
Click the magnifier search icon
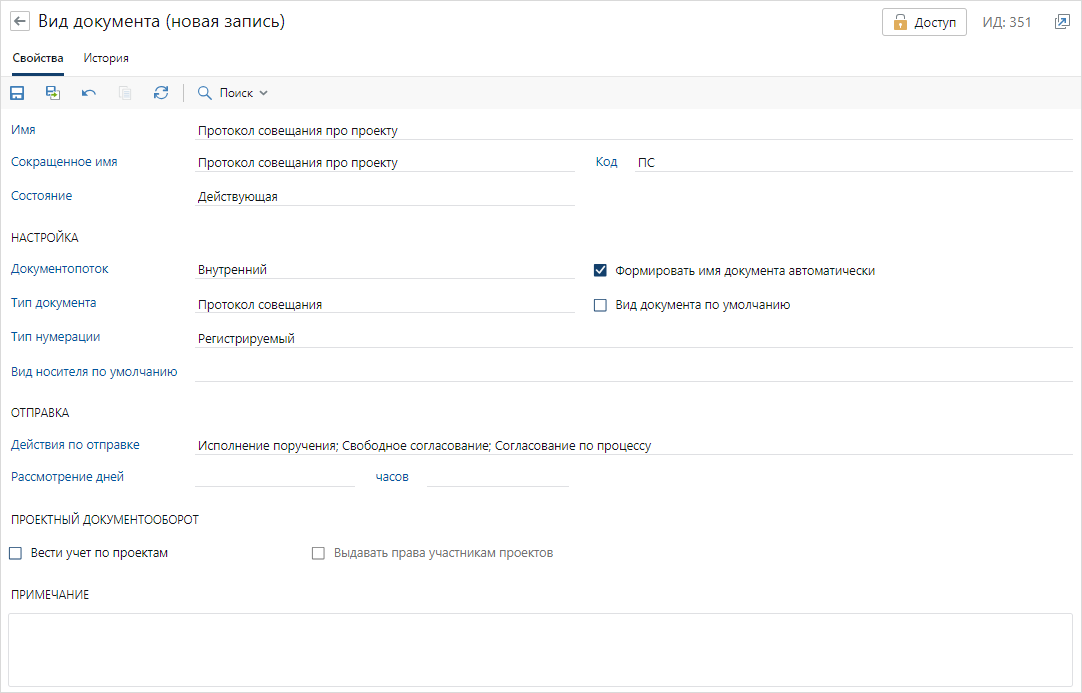205,93
